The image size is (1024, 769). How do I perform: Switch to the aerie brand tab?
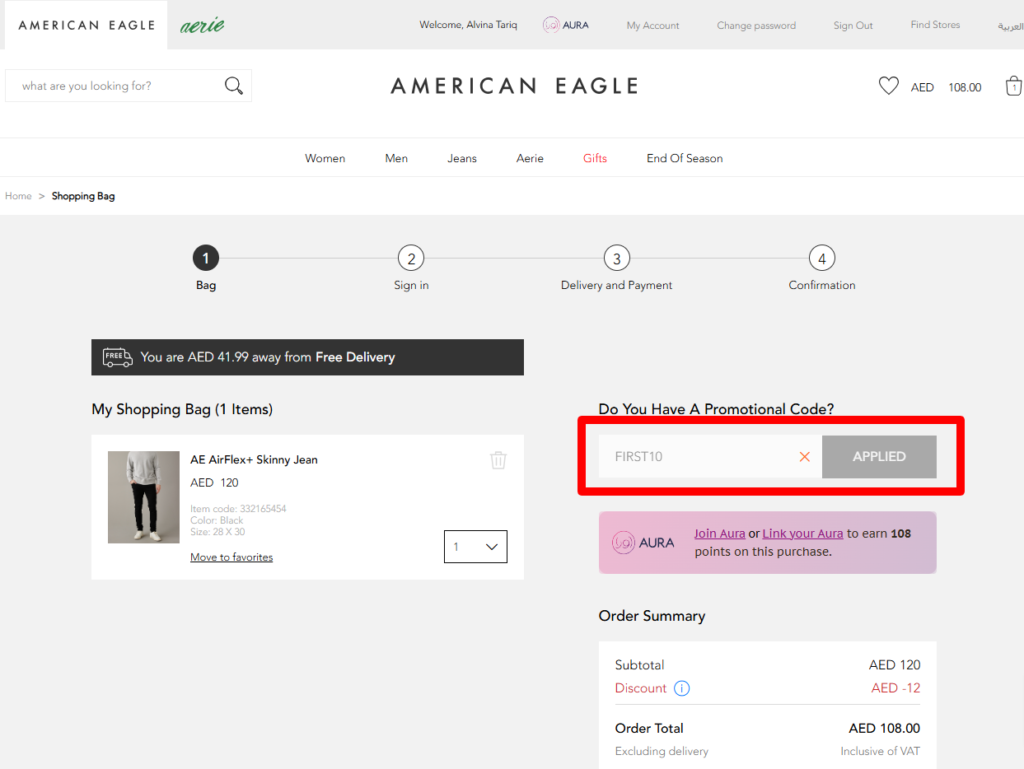click(x=202, y=24)
